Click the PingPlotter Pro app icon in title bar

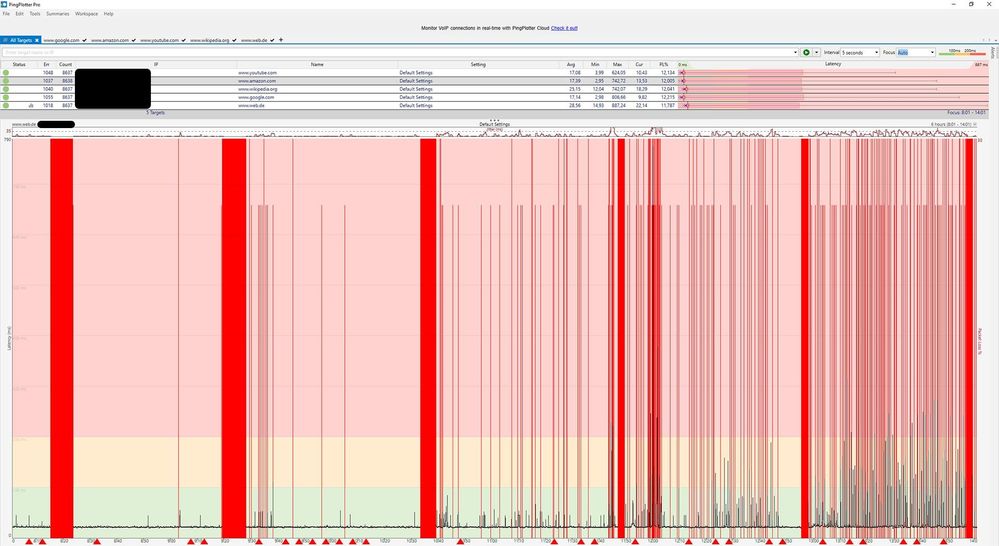click(4, 4)
